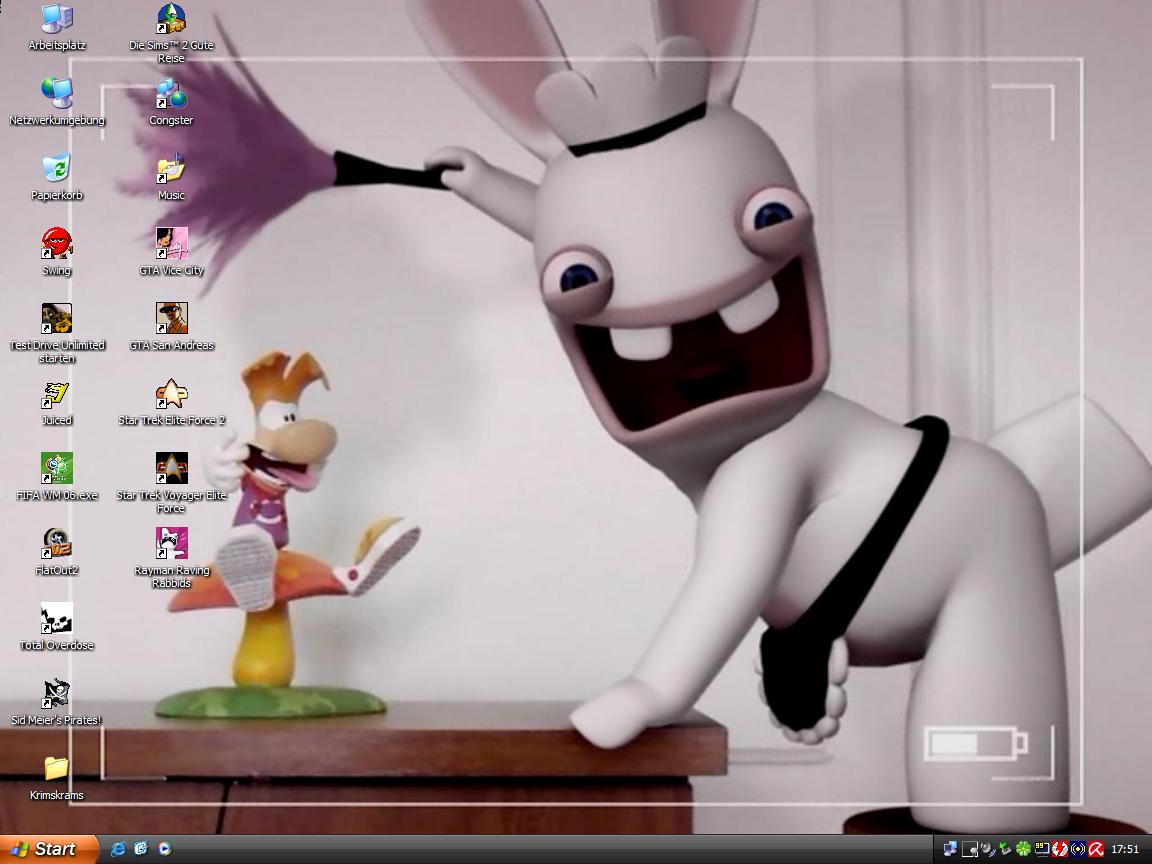The height and width of the screenshot is (864, 1152).
Task: Click the red Avira umbrella tray icon
Action: [1096, 849]
